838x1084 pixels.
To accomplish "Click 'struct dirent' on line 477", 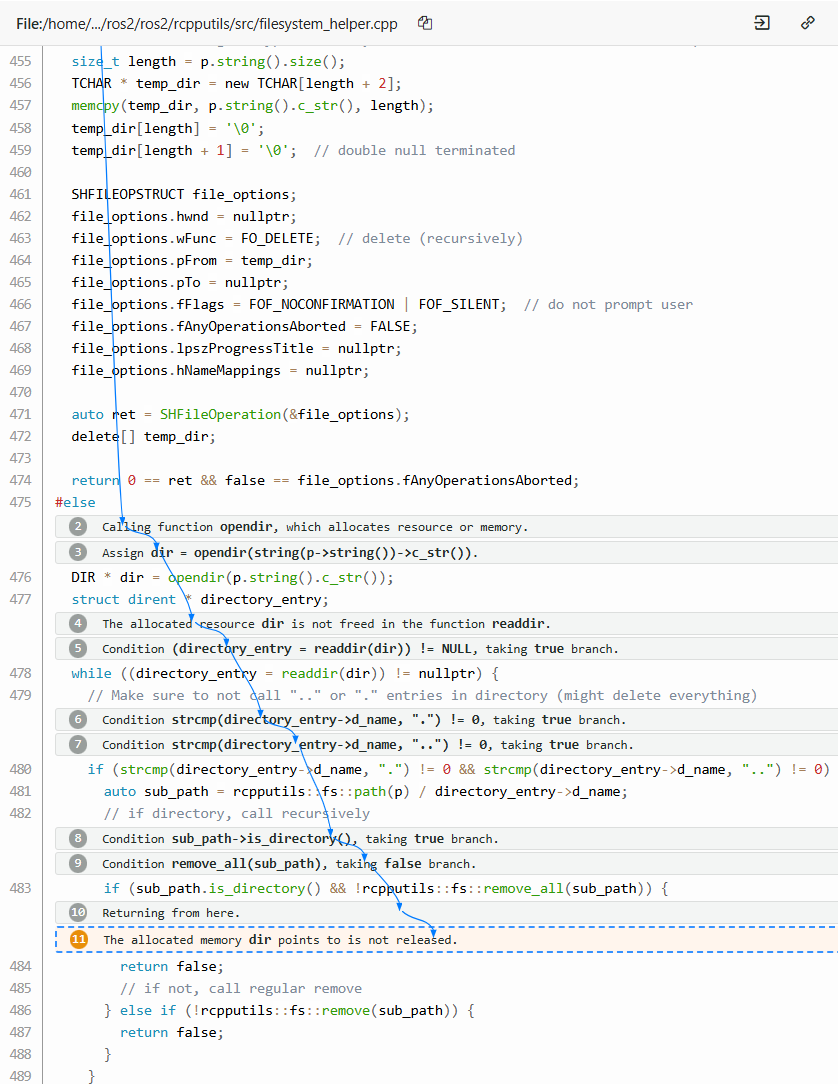I will point(124,599).
